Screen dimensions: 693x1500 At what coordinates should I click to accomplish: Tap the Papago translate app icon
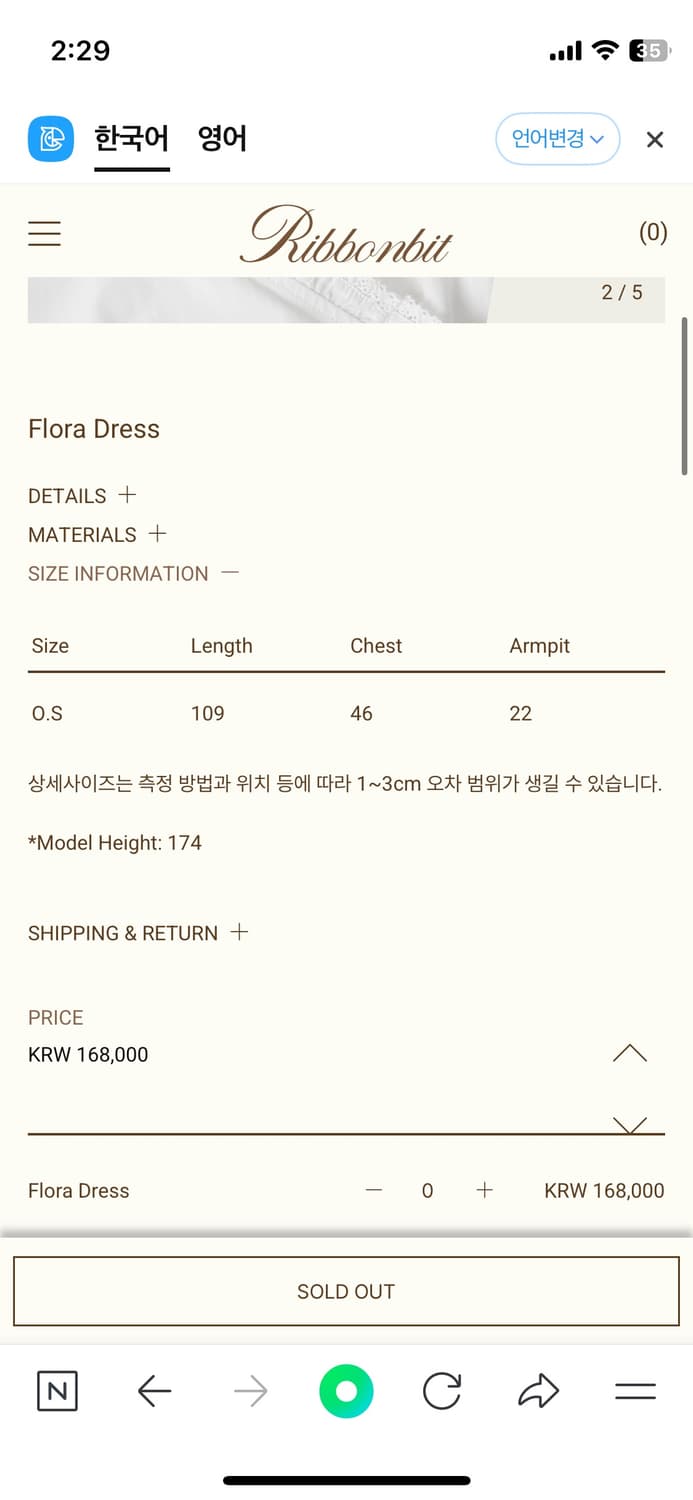(50, 139)
